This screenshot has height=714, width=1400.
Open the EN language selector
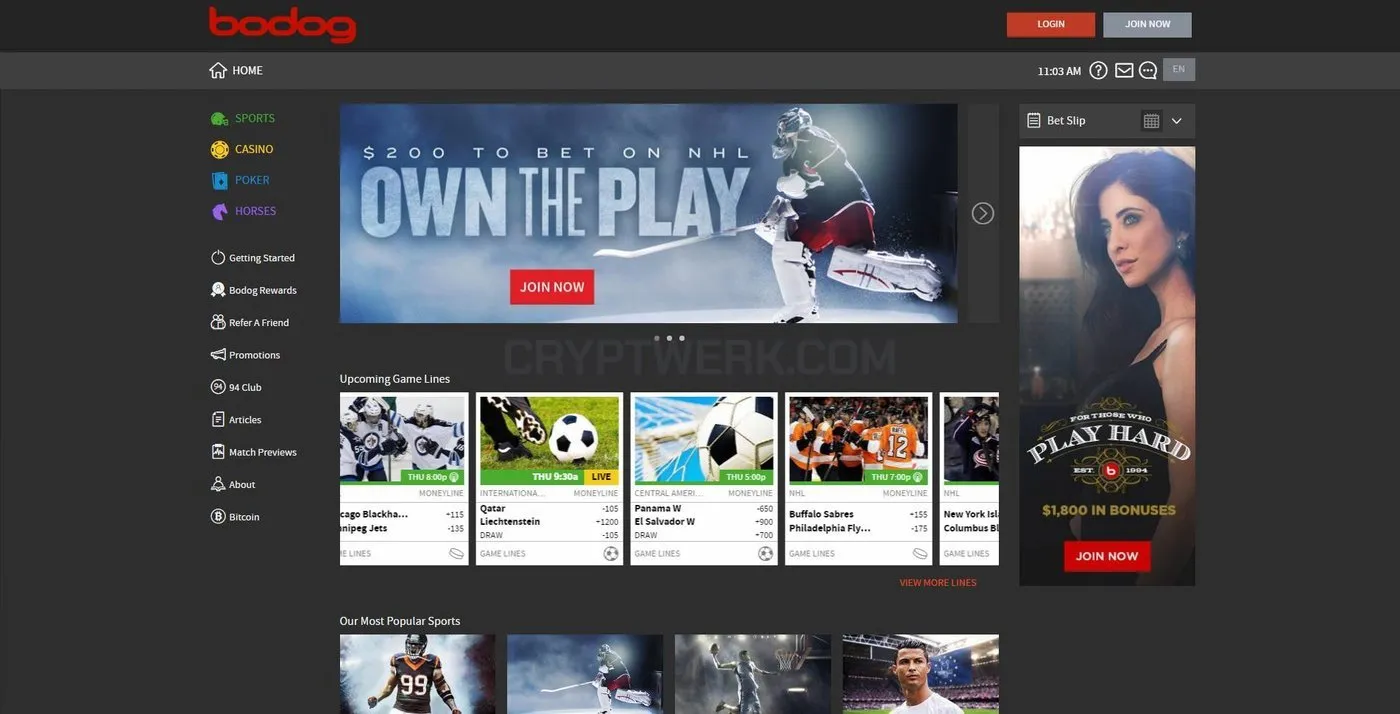1179,70
